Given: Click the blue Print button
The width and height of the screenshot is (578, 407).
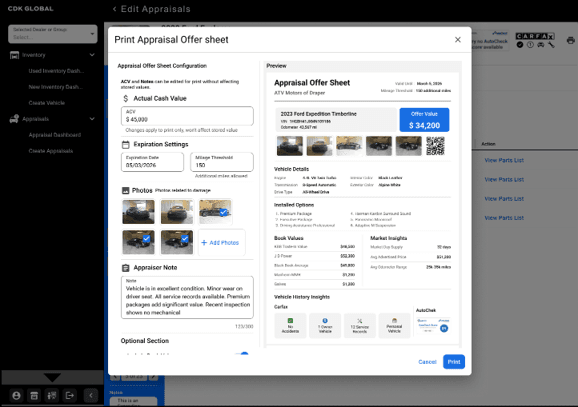Looking at the screenshot, I should (454, 362).
